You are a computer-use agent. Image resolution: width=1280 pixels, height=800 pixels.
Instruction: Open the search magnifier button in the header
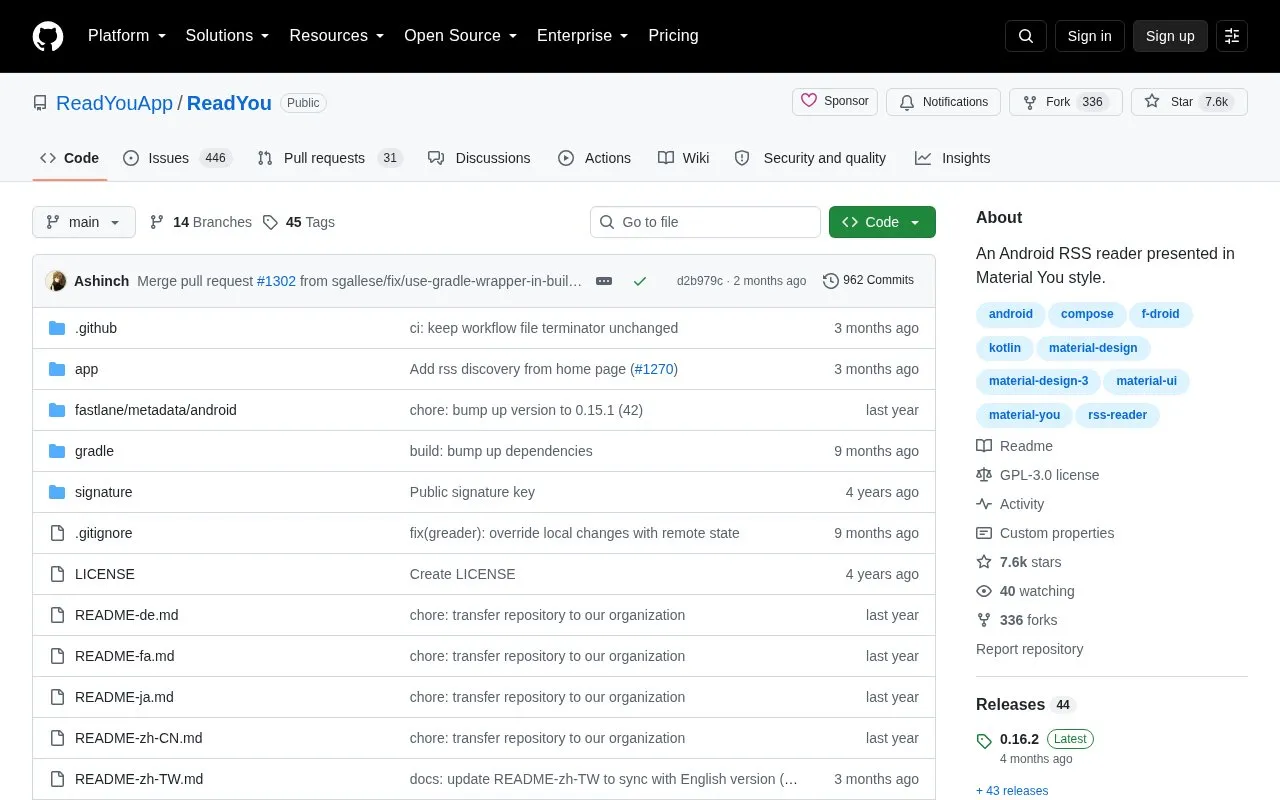pyautogui.click(x=1026, y=36)
